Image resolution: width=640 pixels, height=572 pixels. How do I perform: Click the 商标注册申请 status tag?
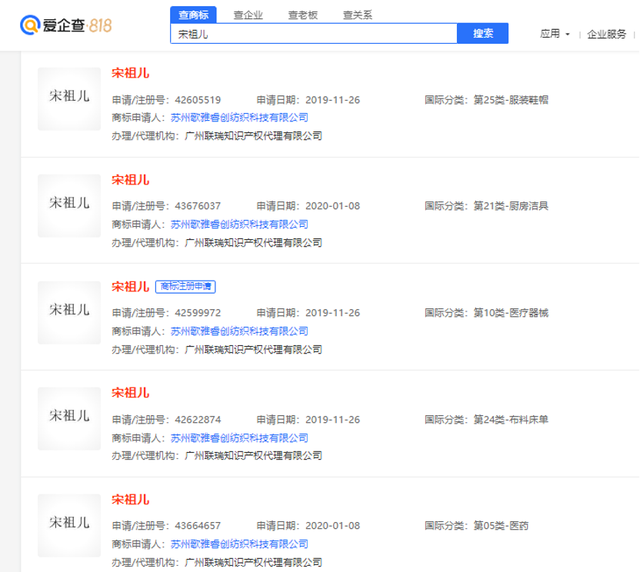pos(186,287)
